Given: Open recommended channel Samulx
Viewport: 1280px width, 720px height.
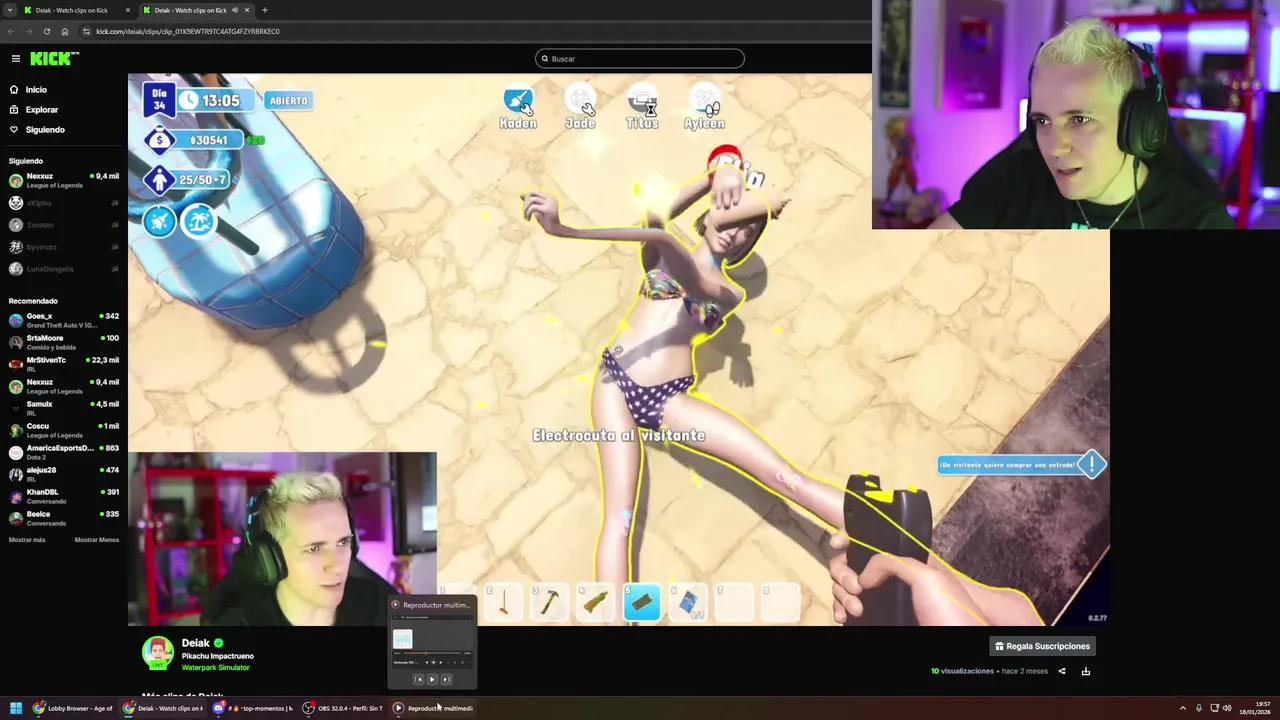Looking at the screenshot, I should [x=62, y=408].
